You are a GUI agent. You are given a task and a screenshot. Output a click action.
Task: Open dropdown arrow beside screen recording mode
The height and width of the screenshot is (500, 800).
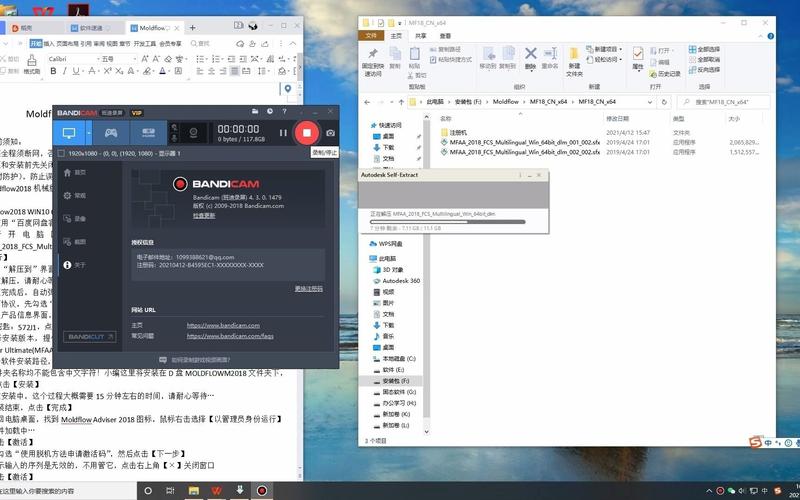(x=89, y=133)
